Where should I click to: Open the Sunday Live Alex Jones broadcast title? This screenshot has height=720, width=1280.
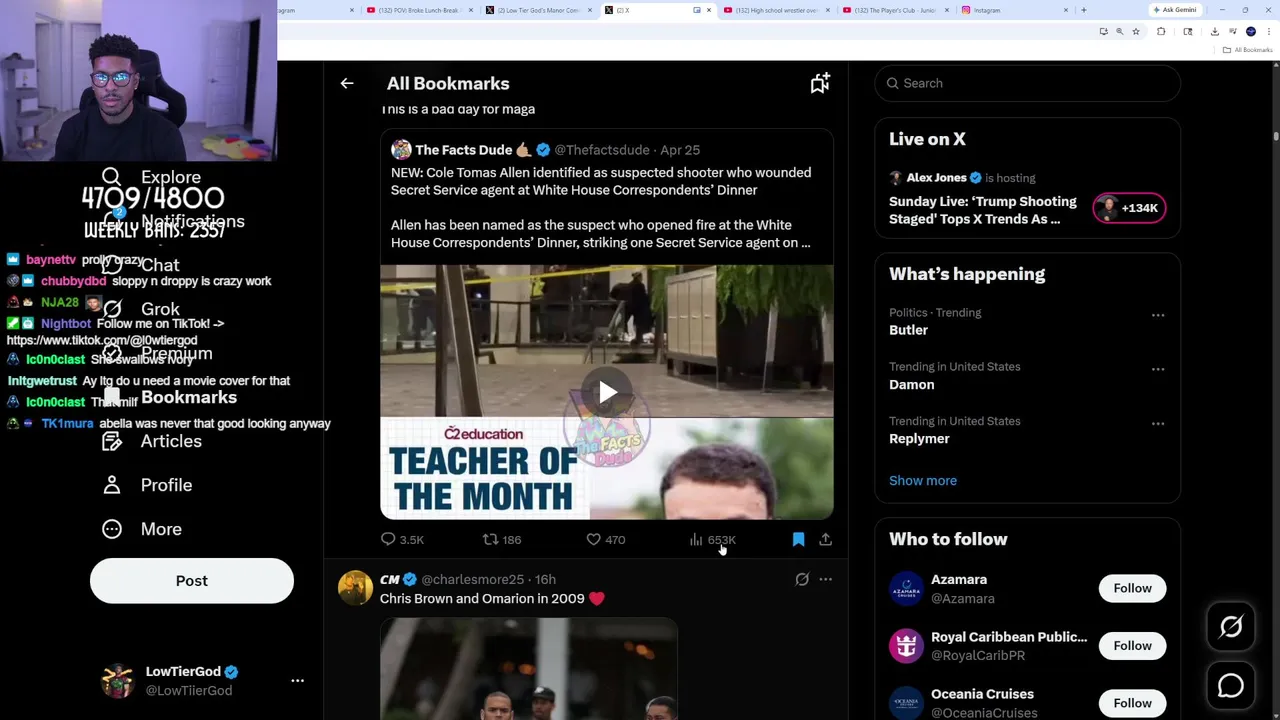point(983,210)
